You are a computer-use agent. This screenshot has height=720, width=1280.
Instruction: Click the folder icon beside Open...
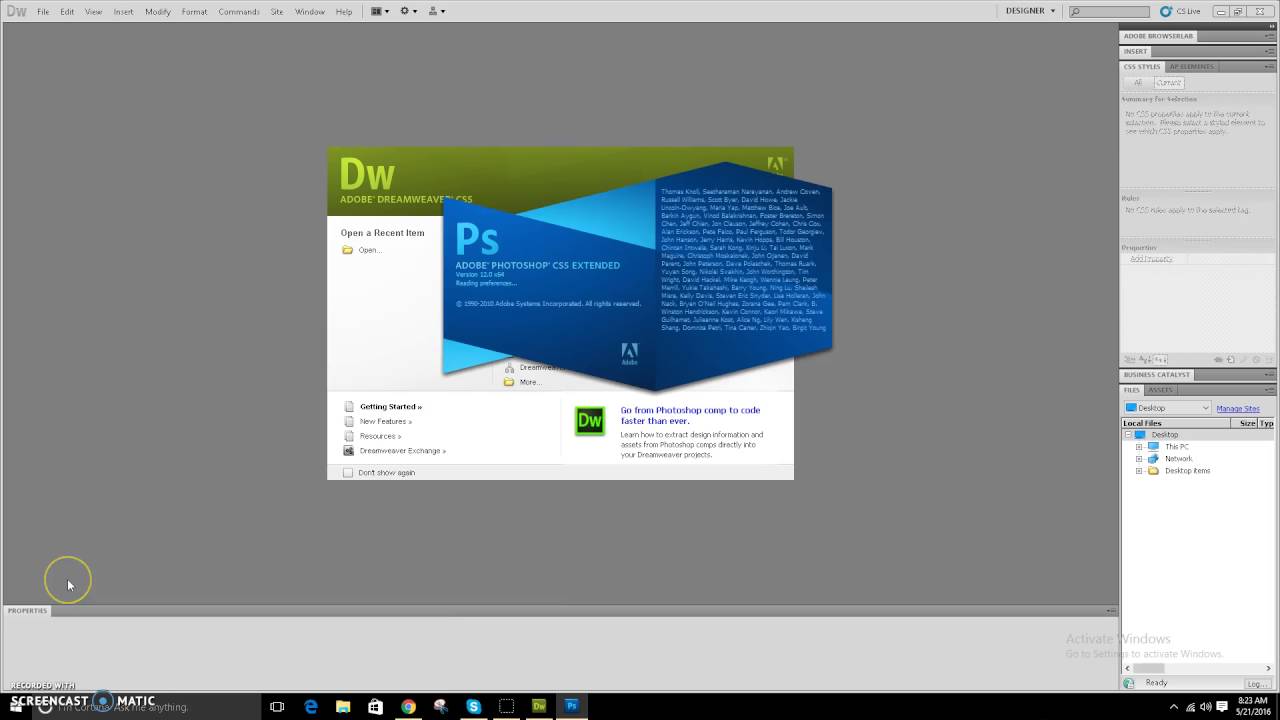pos(348,250)
